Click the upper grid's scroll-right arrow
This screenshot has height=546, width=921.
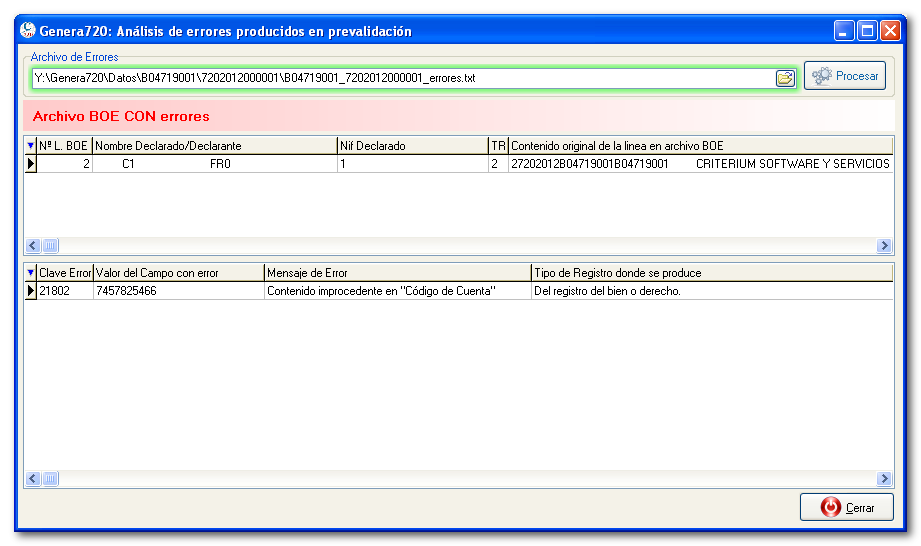point(884,245)
